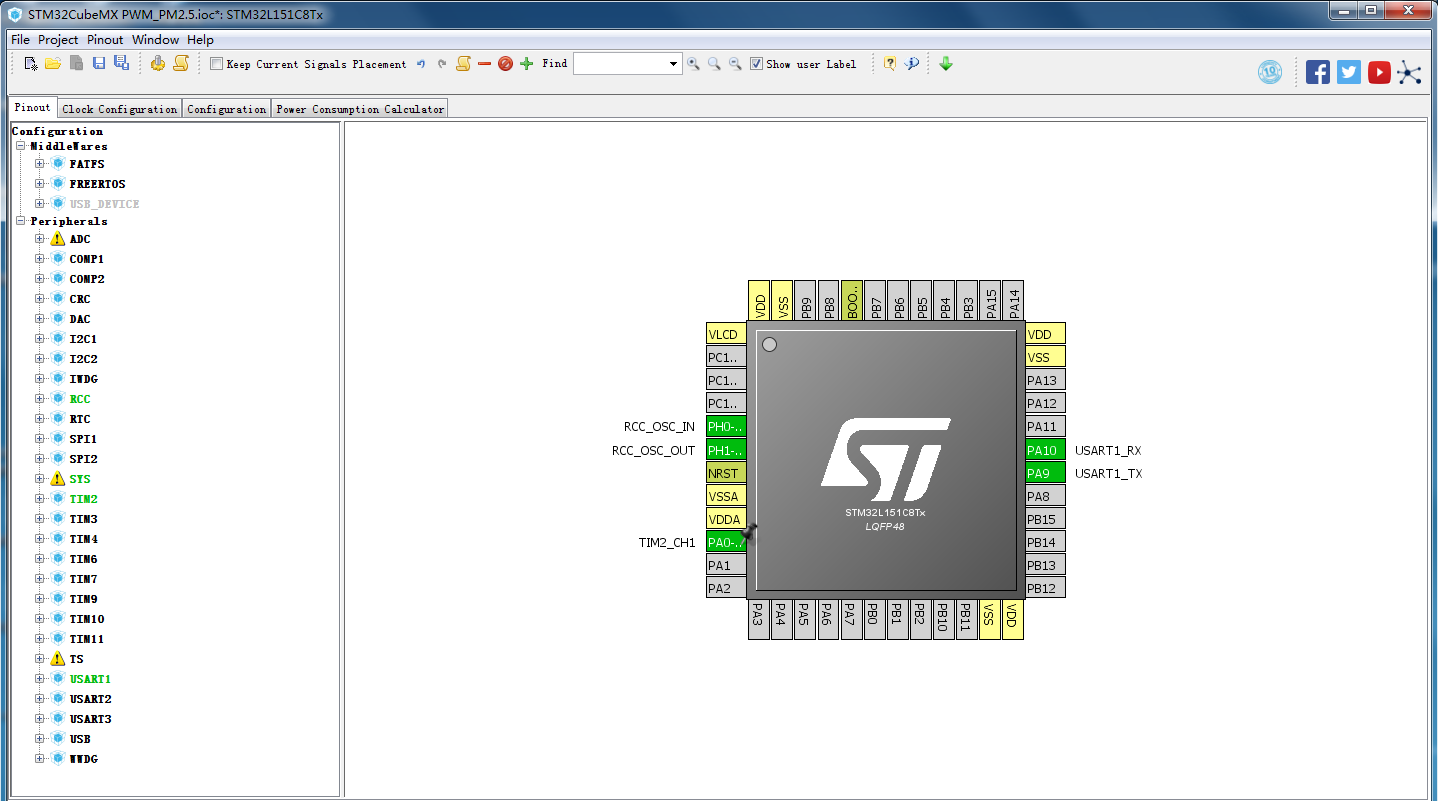Viewport: 1438px width, 801px height.
Task: Click the NRST pin on the chip
Action: (x=727, y=473)
